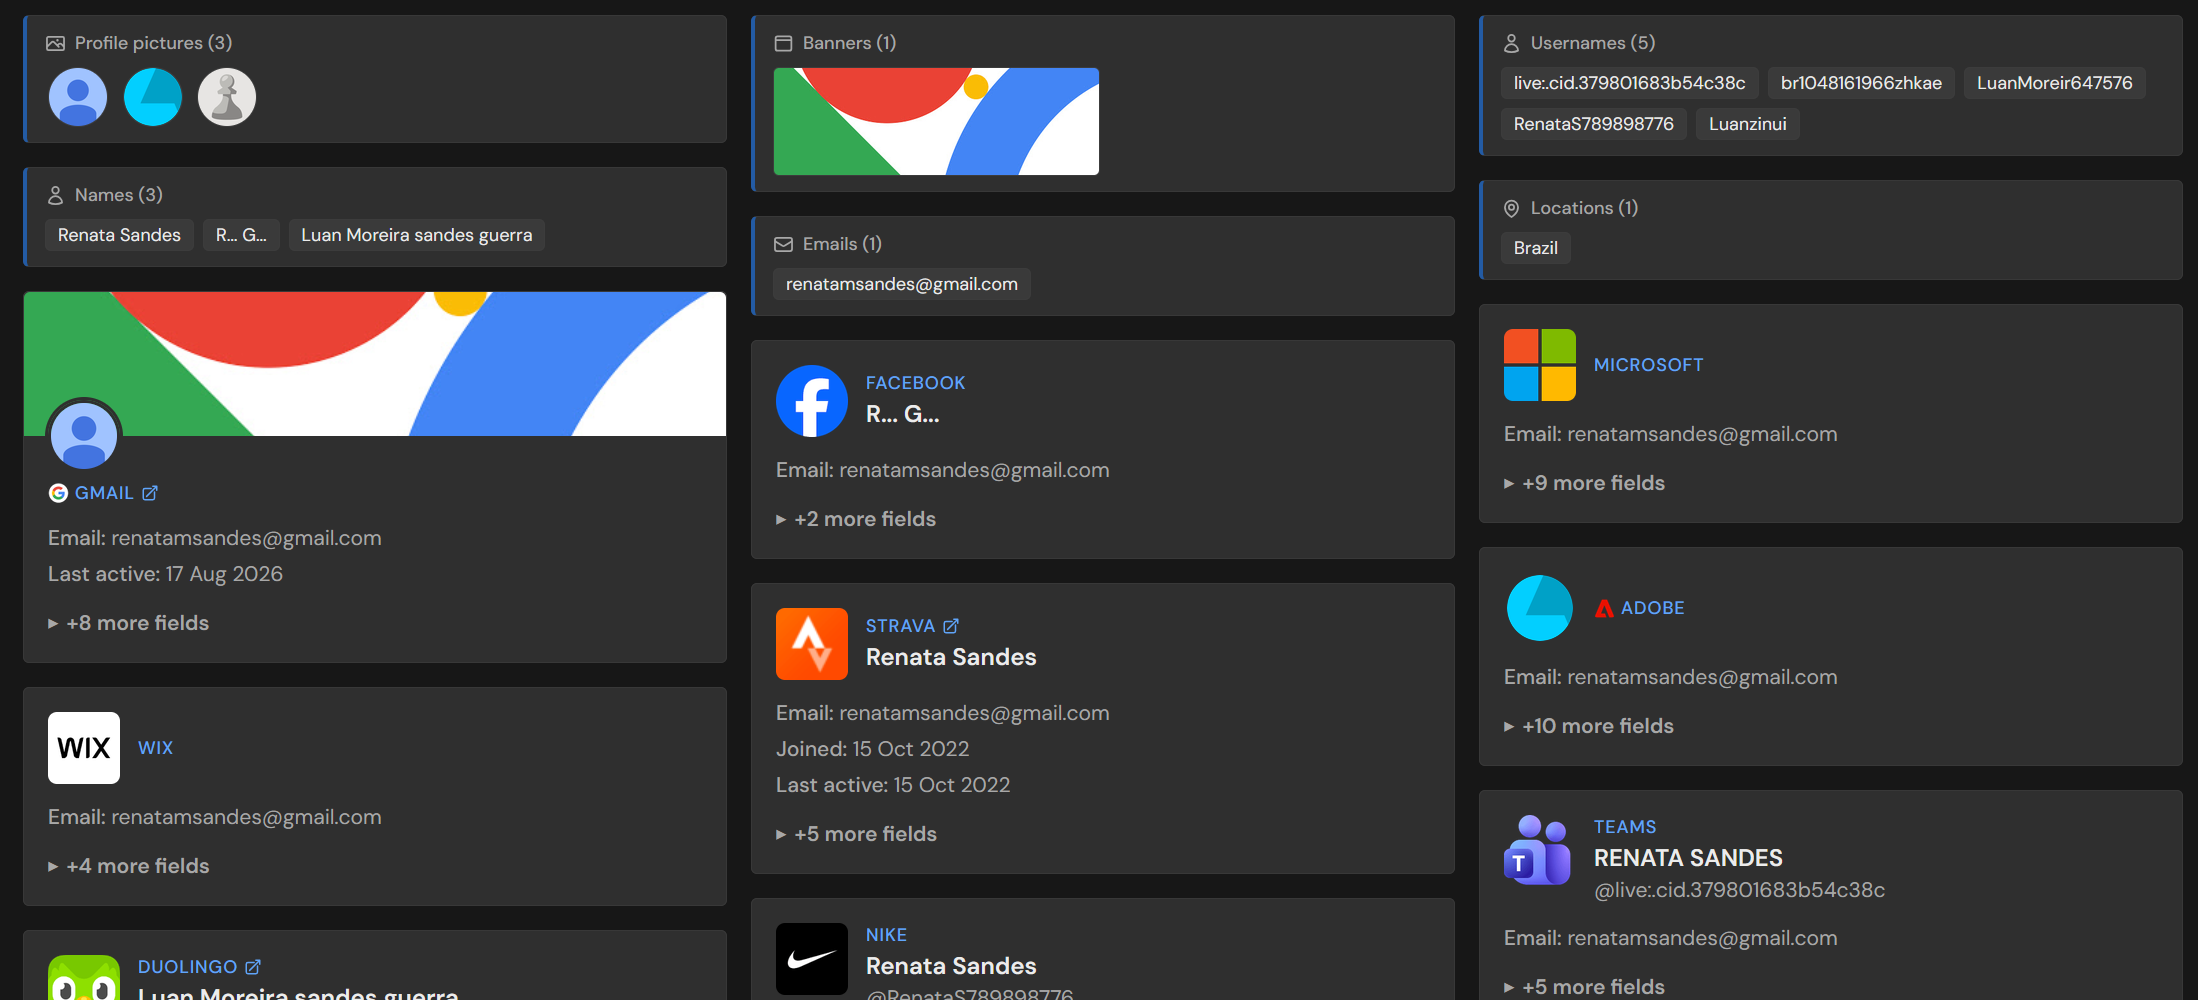Select the R... G... name chip
The height and width of the screenshot is (1000, 2198).
point(241,235)
